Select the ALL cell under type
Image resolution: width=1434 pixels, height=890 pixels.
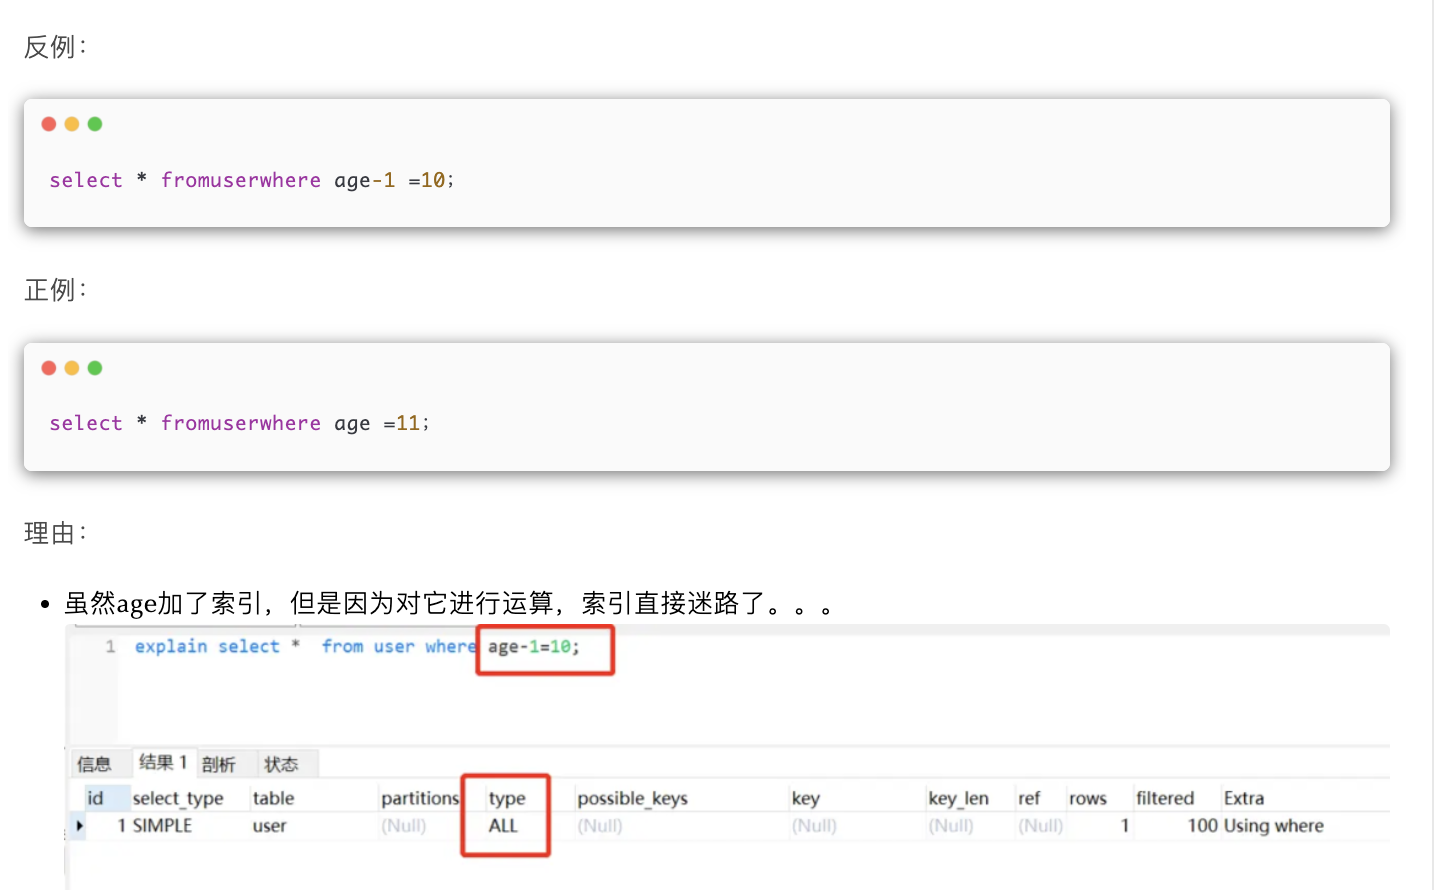click(x=503, y=826)
